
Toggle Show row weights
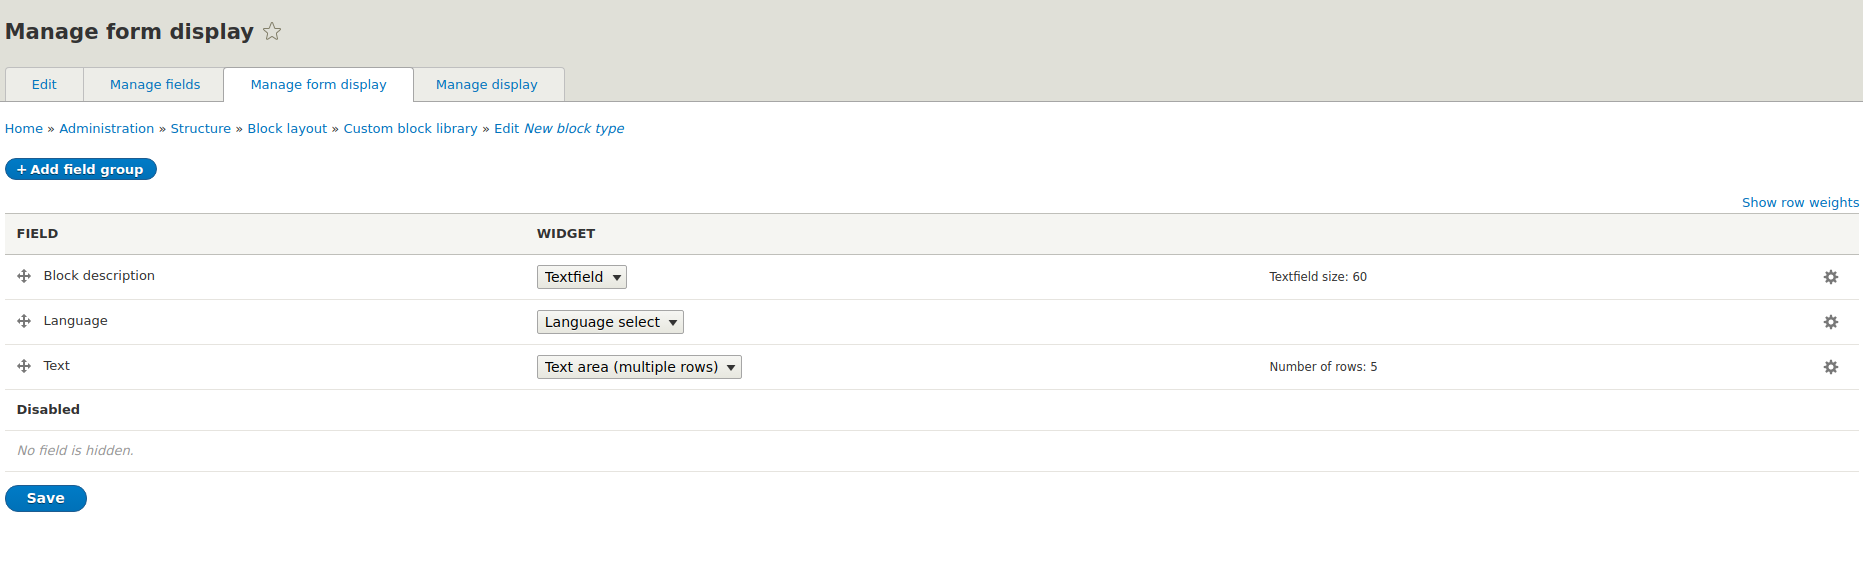click(1800, 202)
